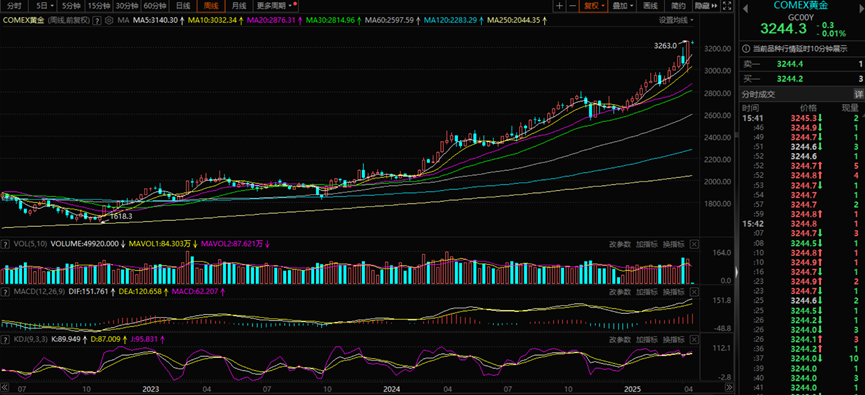Switch to the 日线 daily chart tab

click(x=183, y=6)
